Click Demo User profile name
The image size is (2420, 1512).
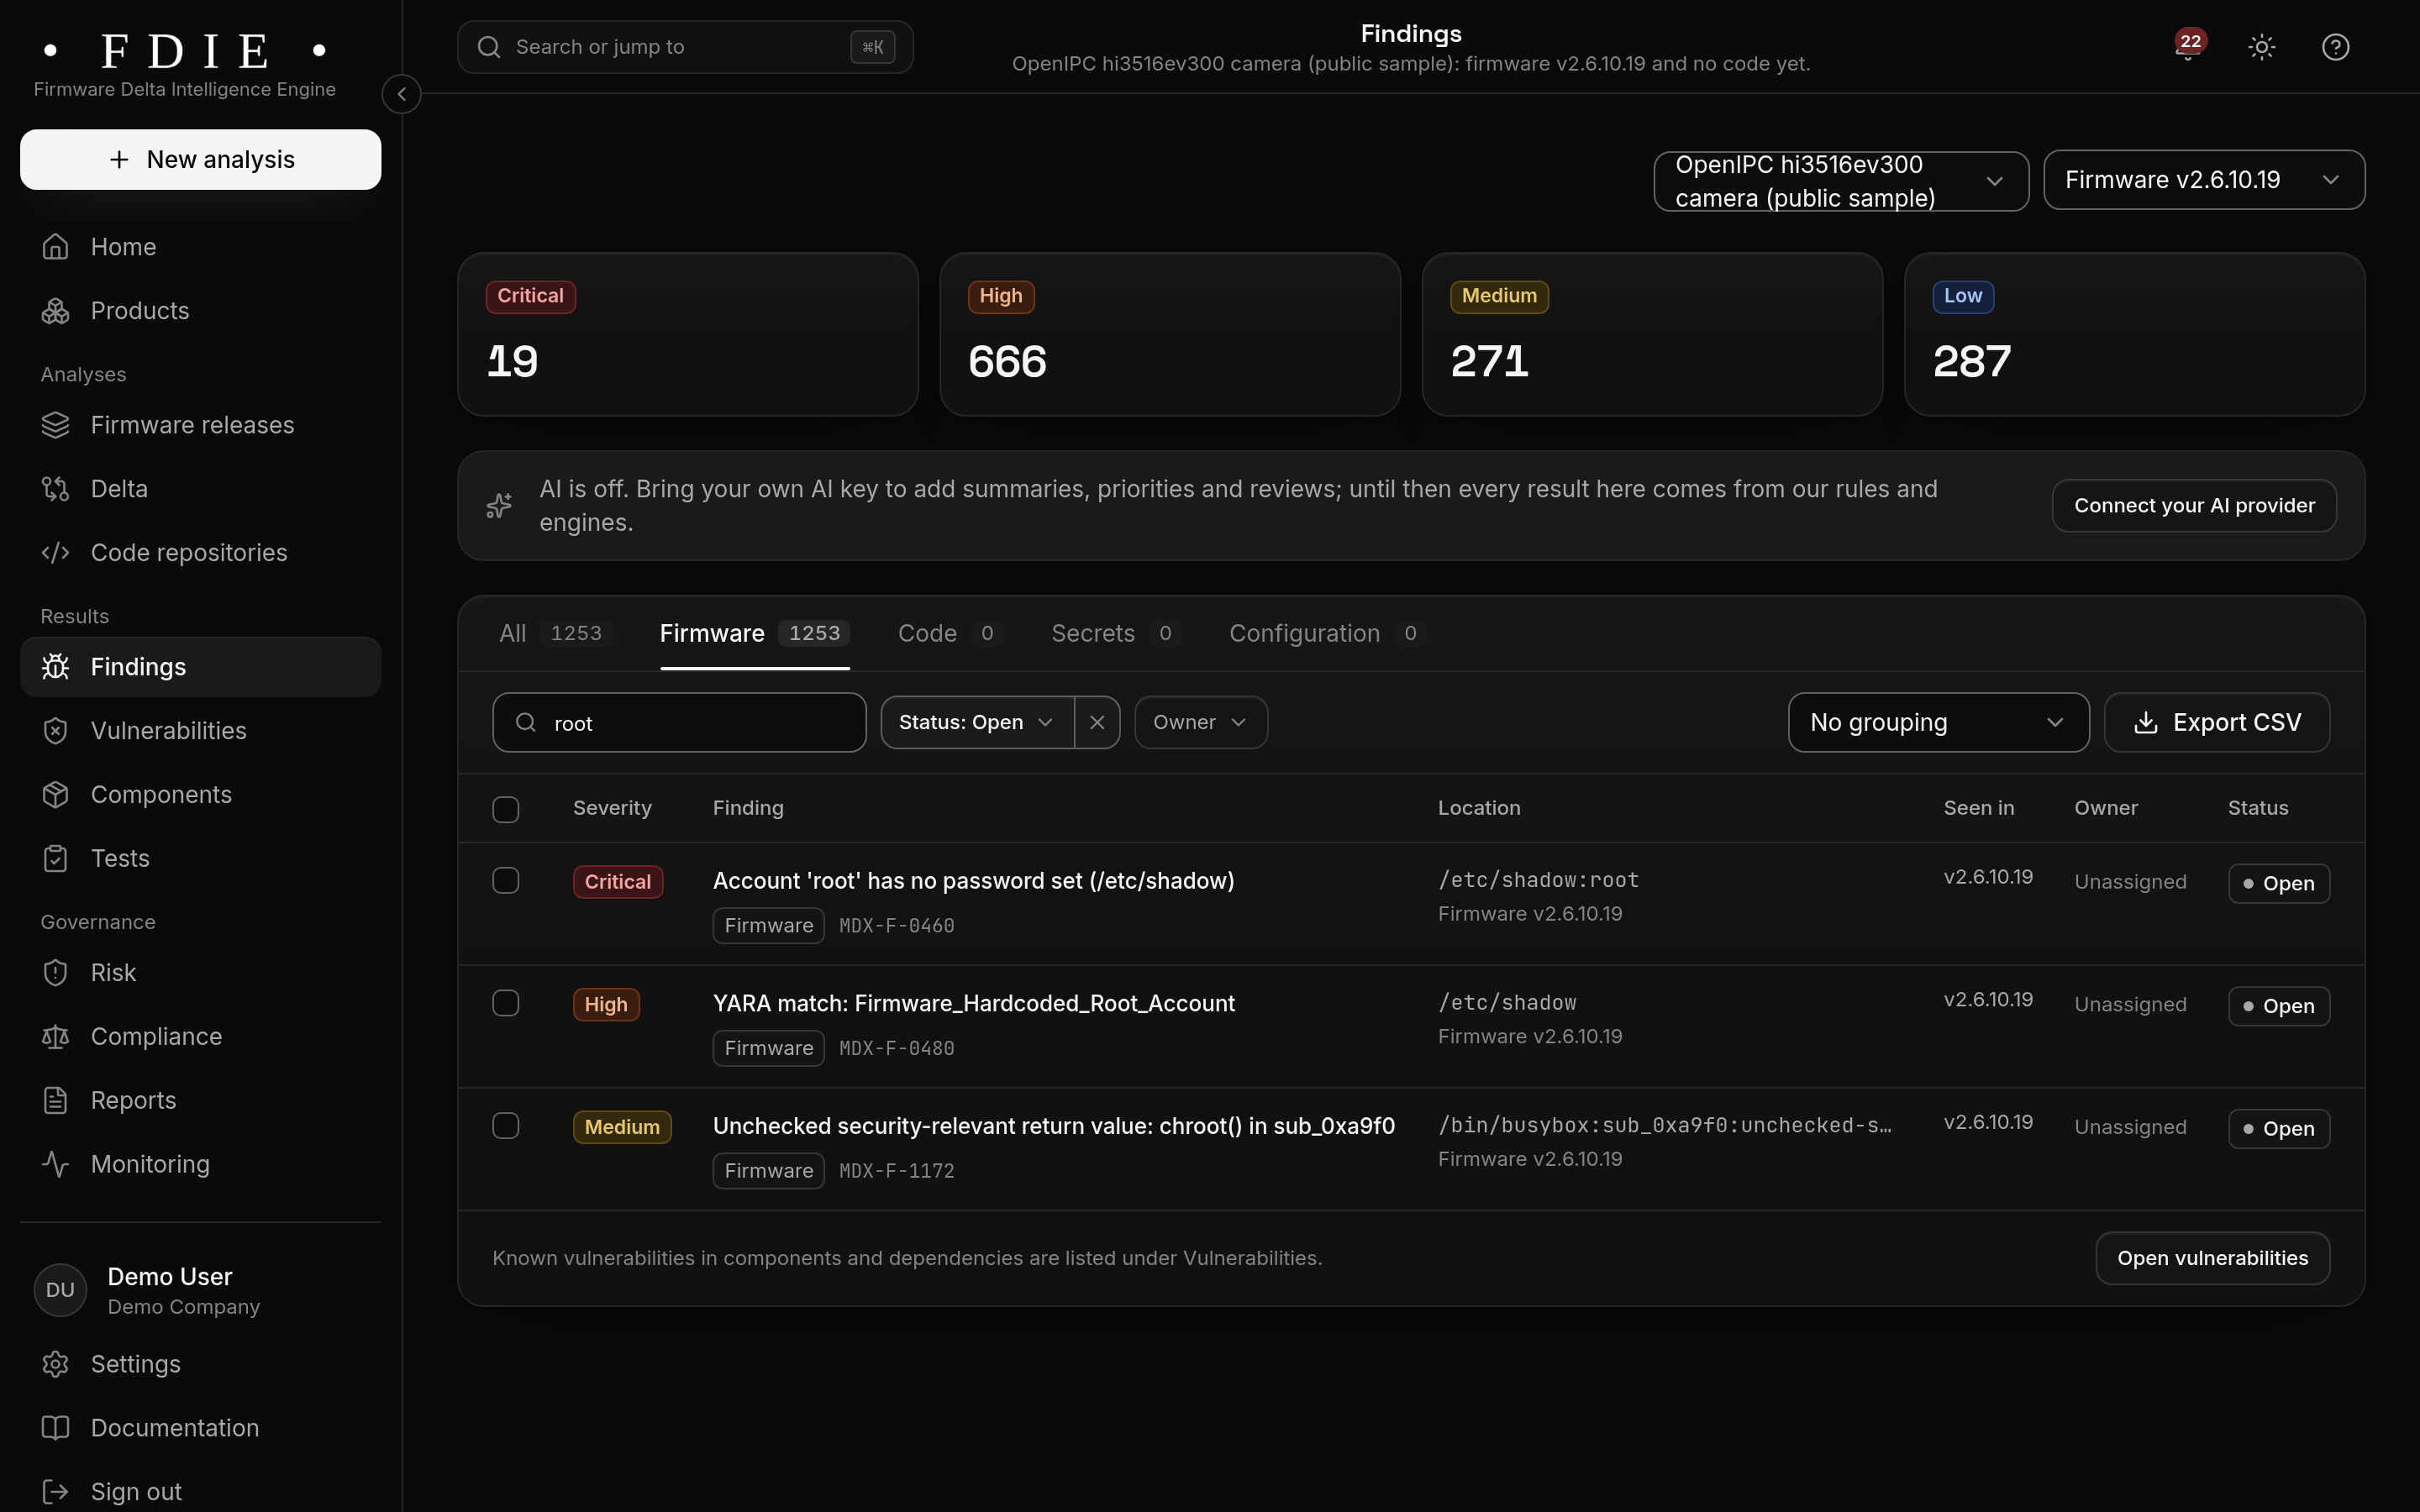coord(170,1277)
